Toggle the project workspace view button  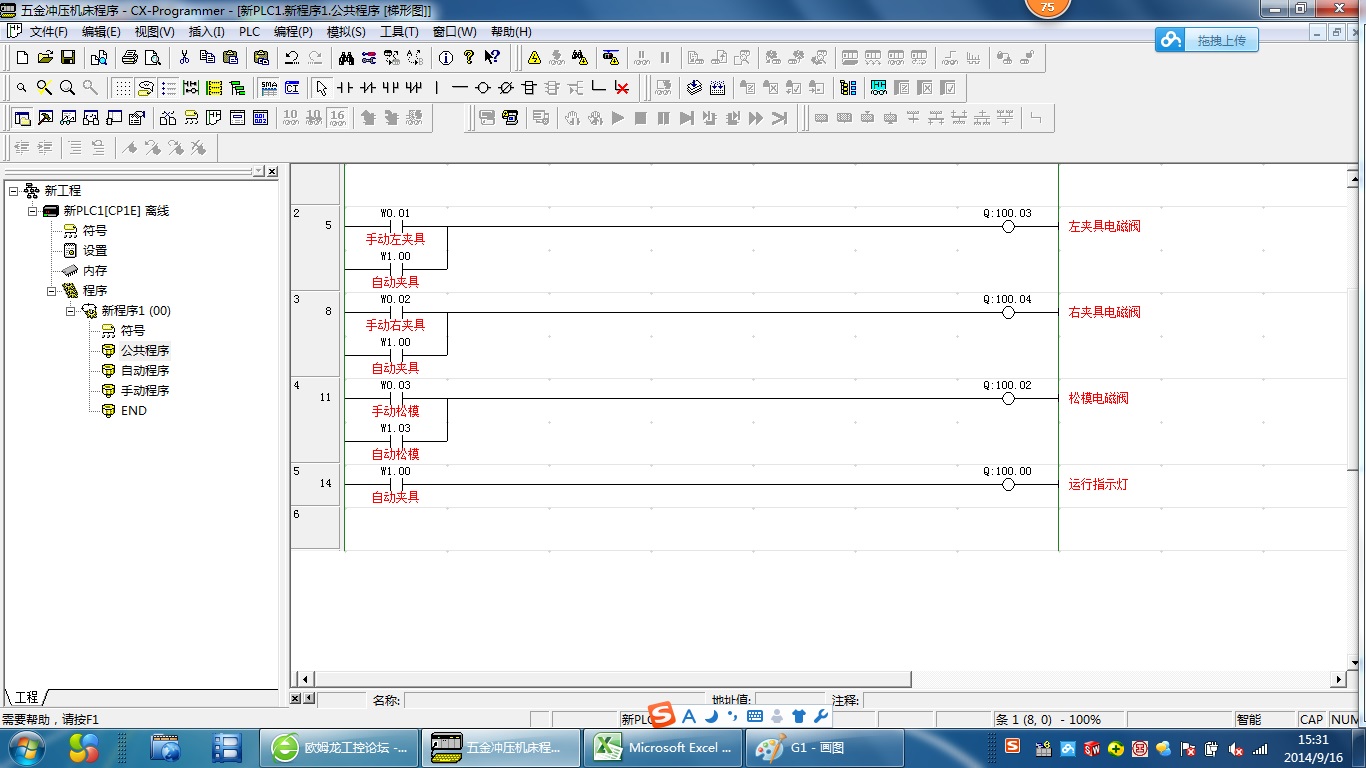[x=22, y=118]
